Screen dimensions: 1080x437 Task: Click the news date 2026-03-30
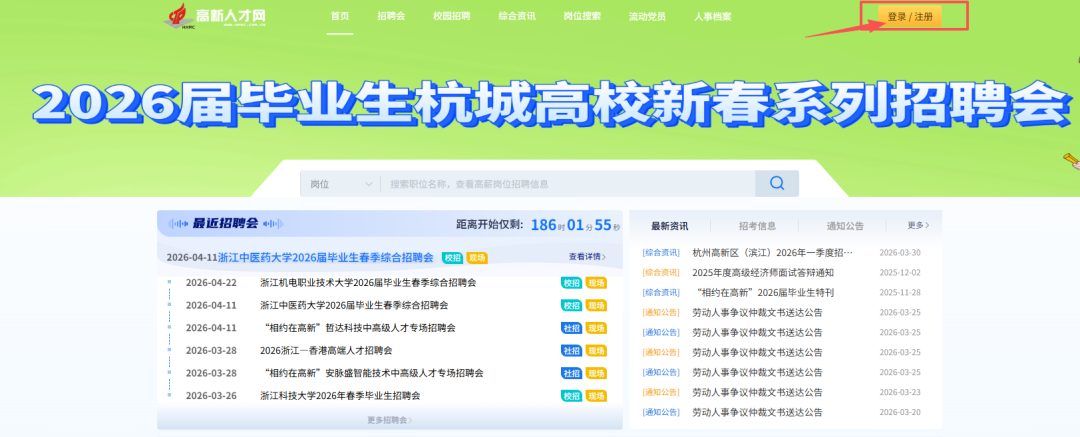coord(900,253)
